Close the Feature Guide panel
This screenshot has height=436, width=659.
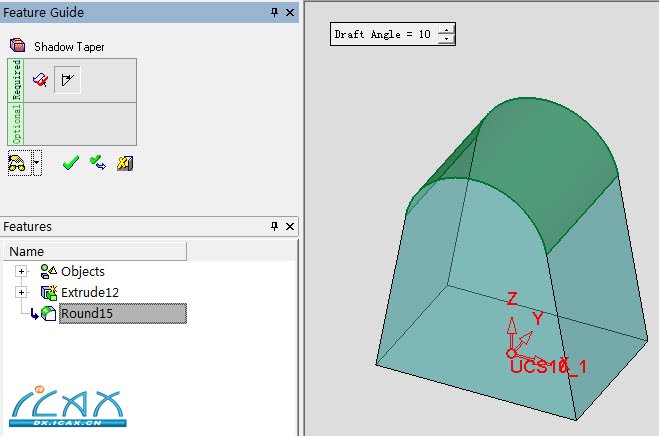pyautogui.click(x=290, y=12)
